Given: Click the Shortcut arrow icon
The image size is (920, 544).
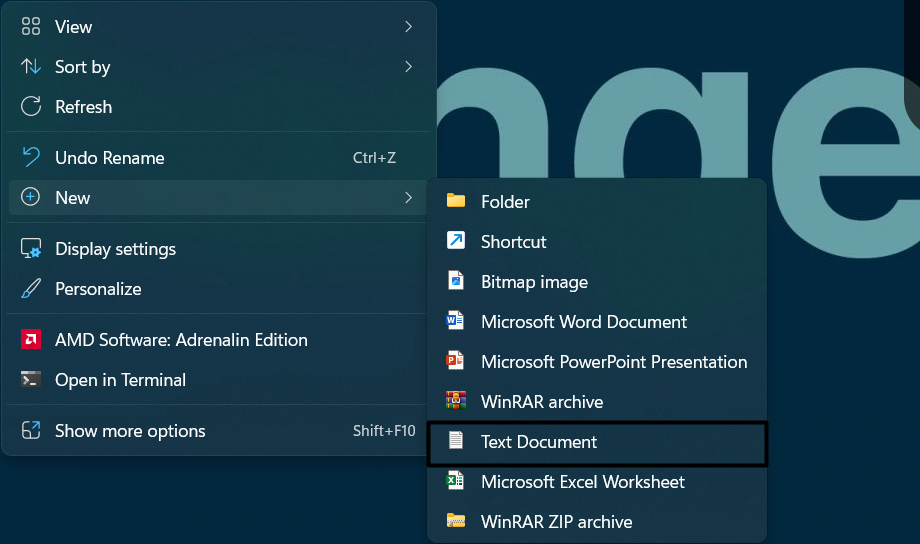Looking at the screenshot, I should (456, 241).
